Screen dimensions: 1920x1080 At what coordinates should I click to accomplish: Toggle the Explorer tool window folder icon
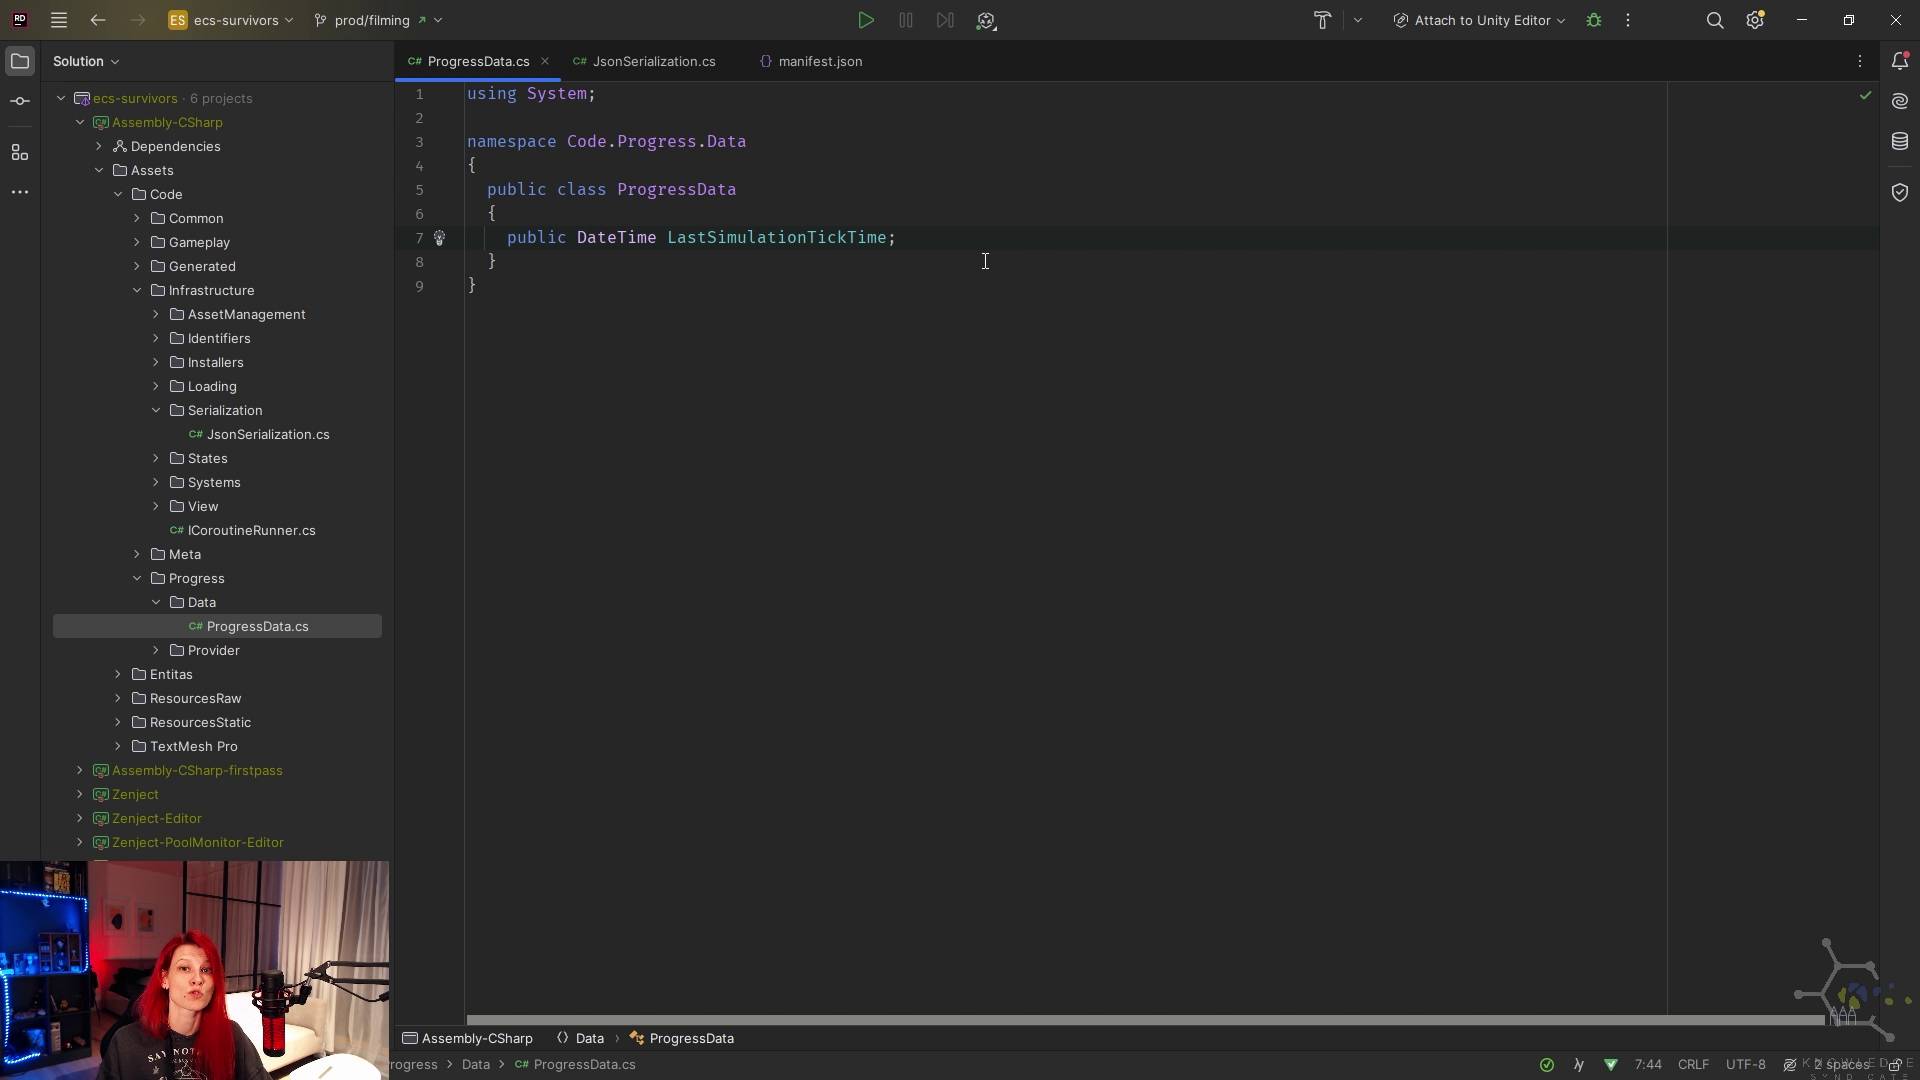click(x=20, y=61)
